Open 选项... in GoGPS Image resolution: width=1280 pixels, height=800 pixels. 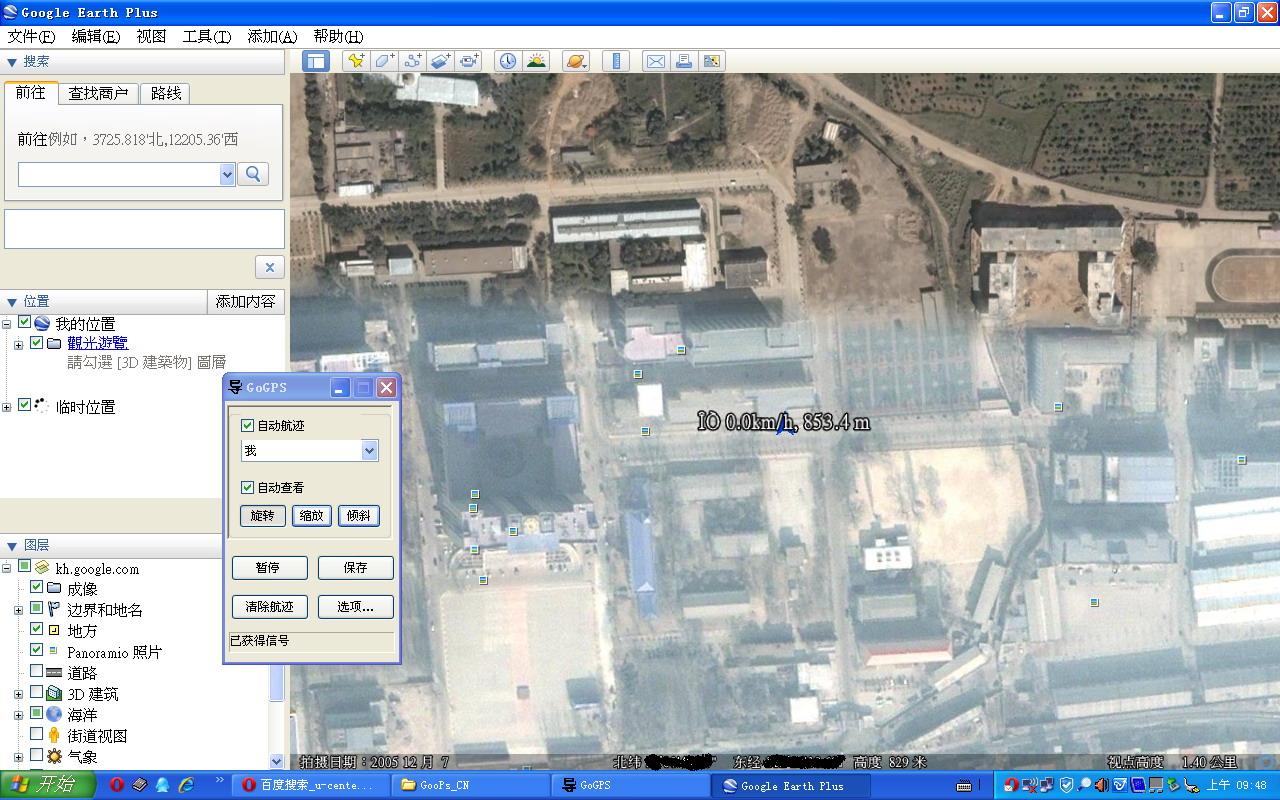click(355, 606)
